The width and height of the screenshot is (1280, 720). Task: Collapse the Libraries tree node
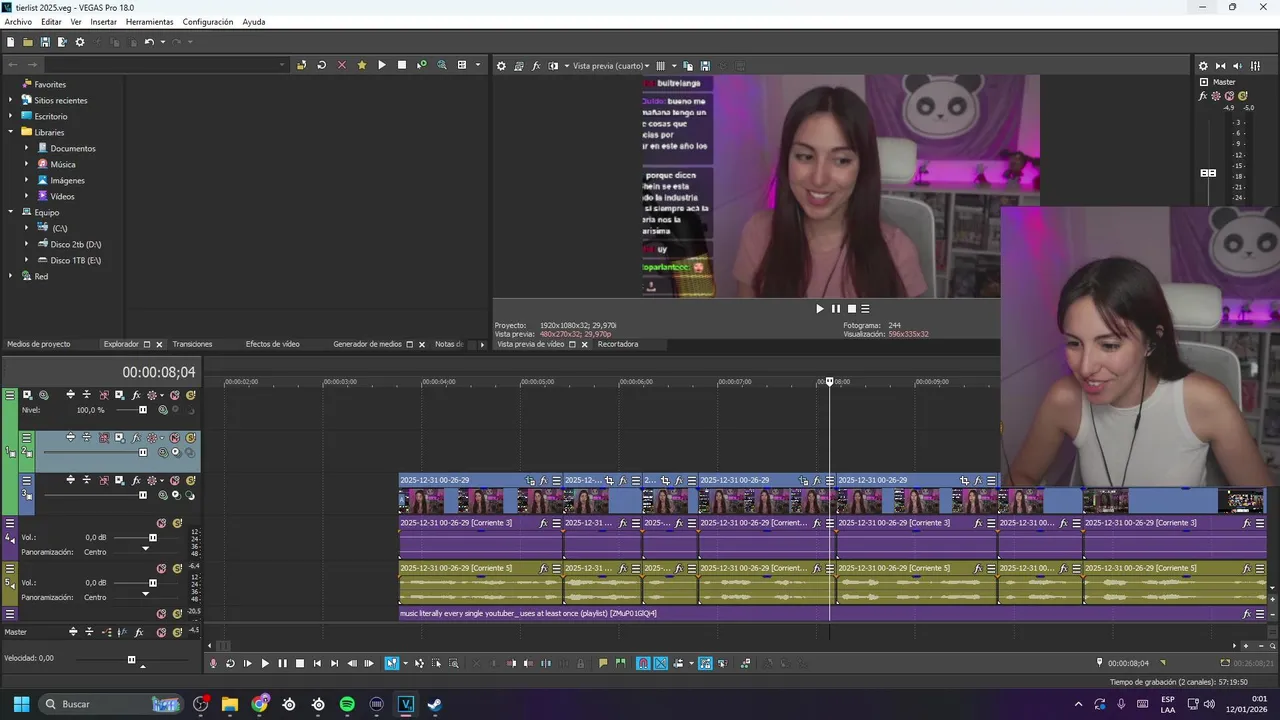(11, 132)
